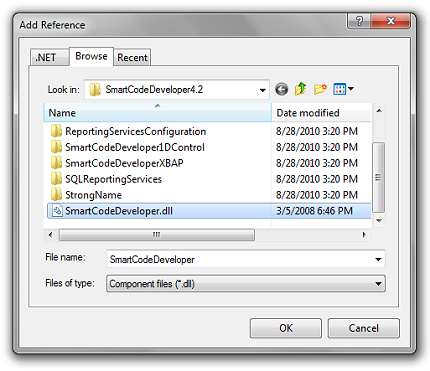The height and width of the screenshot is (371, 430).
Task: Switch to the .NET tab
Action: pos(49,57)
